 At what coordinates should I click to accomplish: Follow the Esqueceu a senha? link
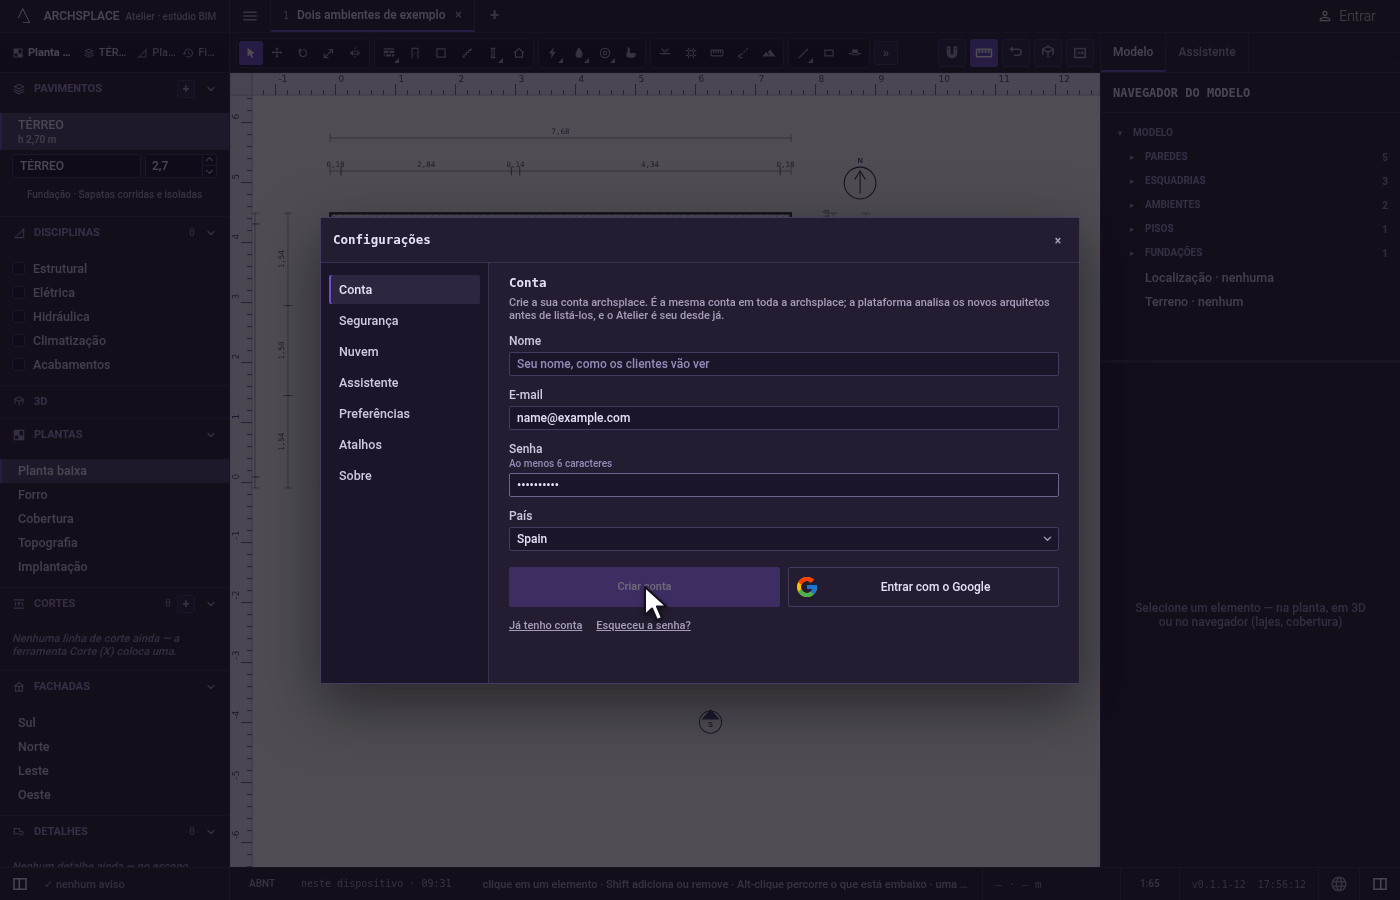643,625
